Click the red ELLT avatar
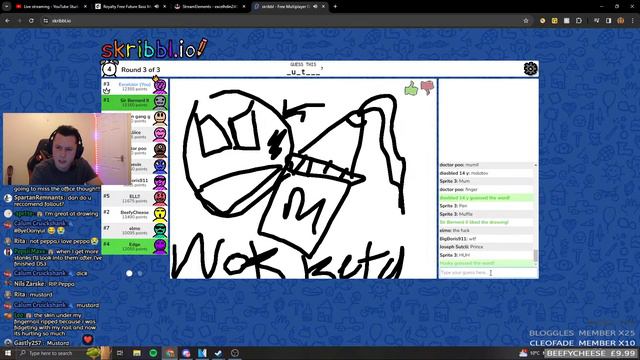The image size is (640, 360). coord(160,198)
